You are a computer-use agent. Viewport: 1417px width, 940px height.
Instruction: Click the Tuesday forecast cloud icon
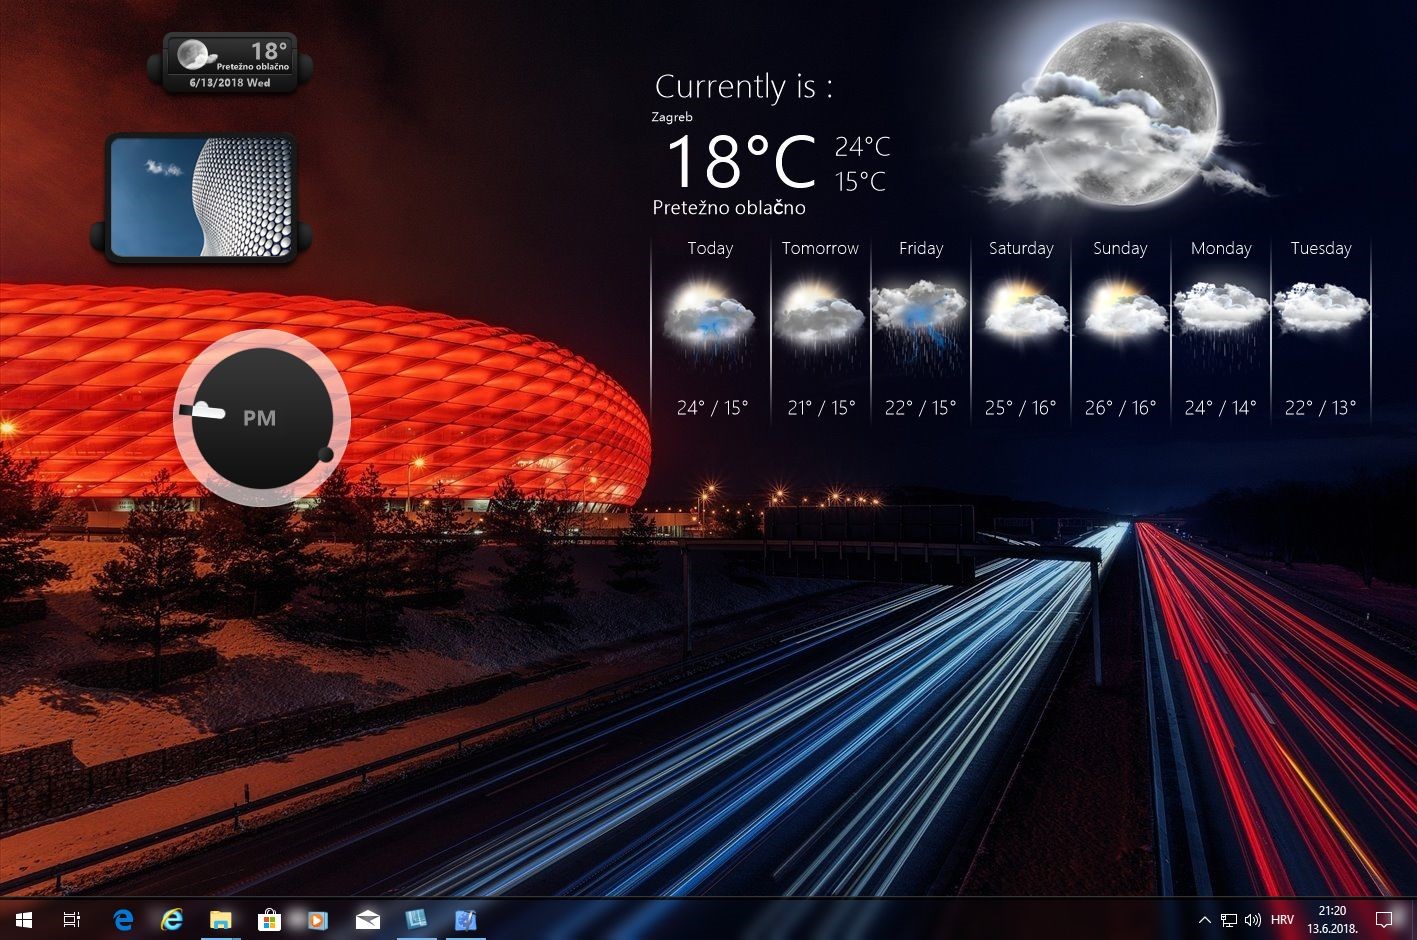pos(1321,308)
